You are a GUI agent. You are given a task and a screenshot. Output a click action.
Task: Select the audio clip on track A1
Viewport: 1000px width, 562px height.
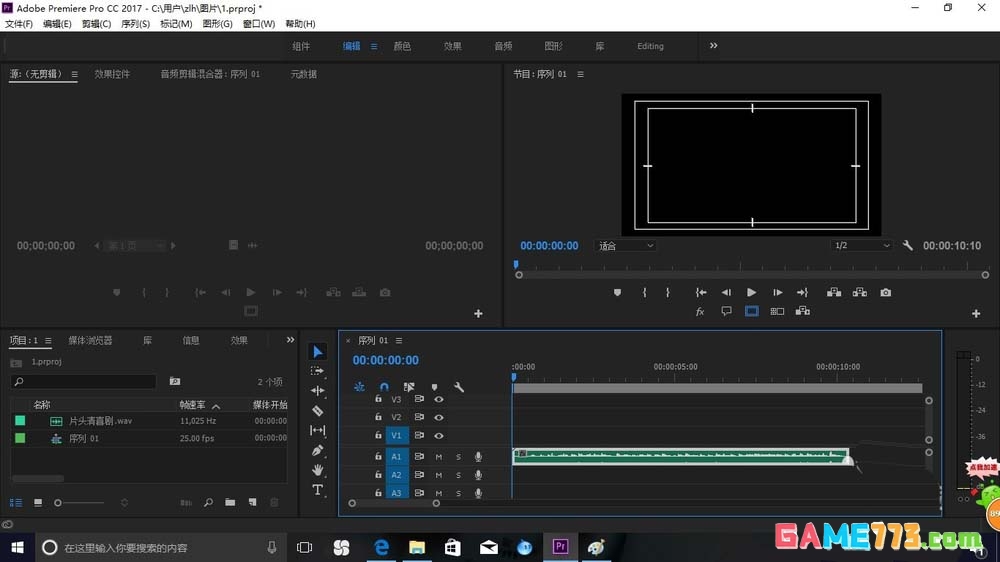(x=681, y=456)
